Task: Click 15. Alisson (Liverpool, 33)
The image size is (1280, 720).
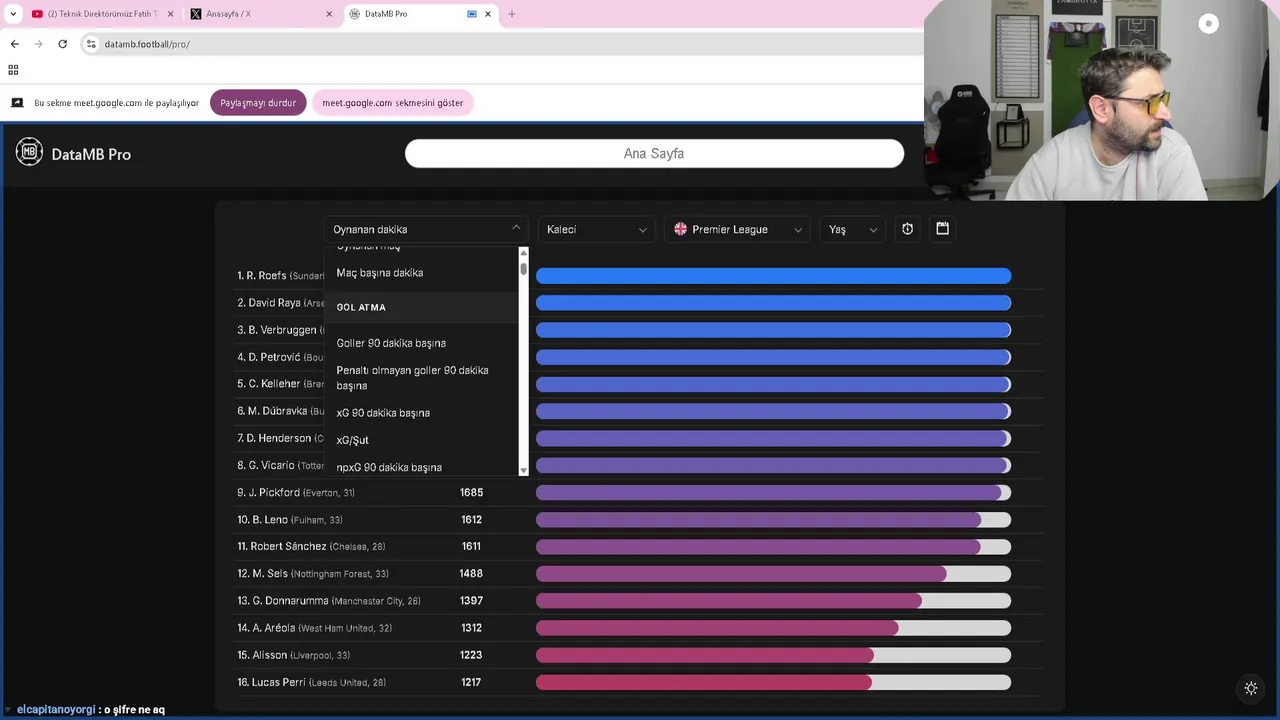Action: [x=294, y=655]
